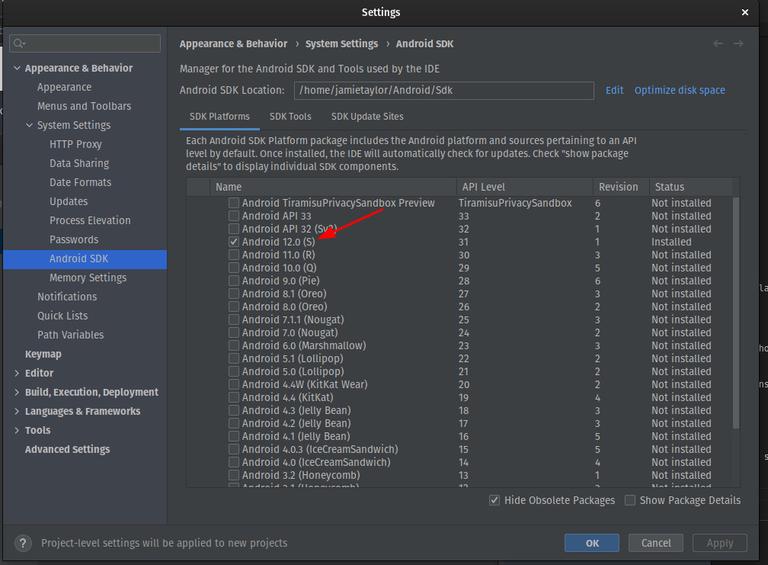The height and width of the screenshot is (565, 768).
Task: Open Quick Lists settings
Action: point(63,316)
